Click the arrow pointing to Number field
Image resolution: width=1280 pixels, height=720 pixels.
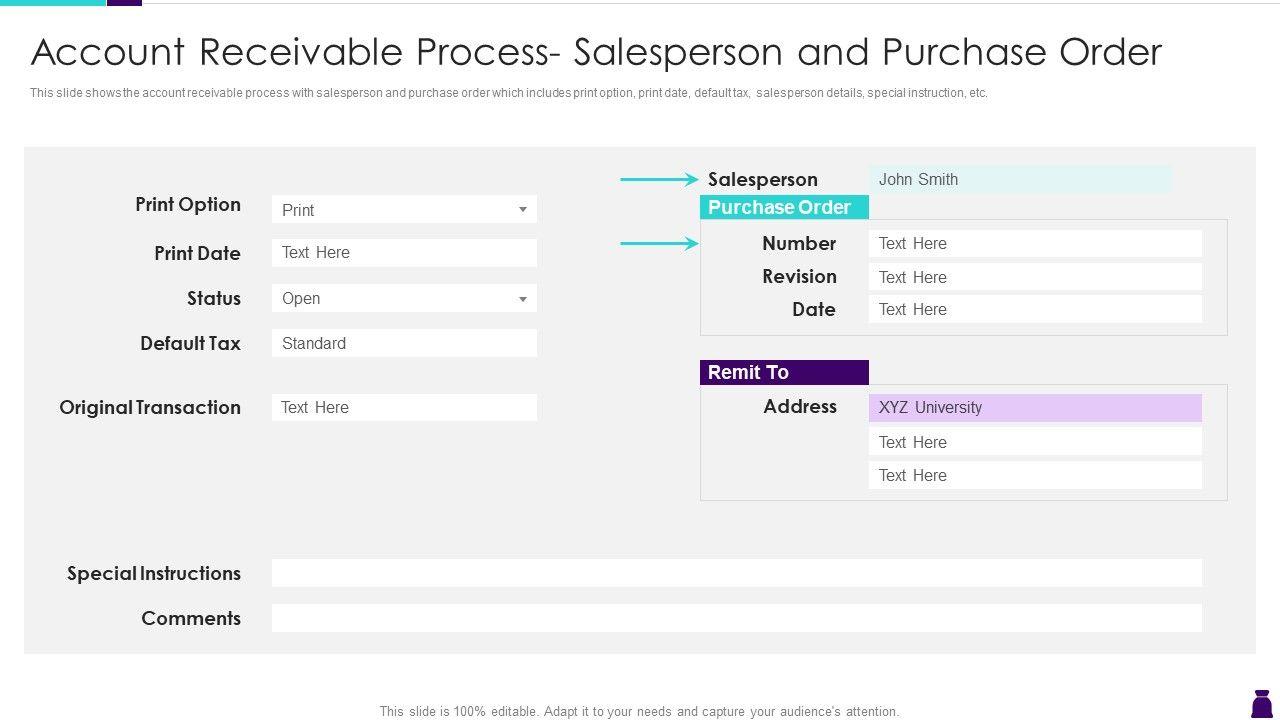coord(659,243)
